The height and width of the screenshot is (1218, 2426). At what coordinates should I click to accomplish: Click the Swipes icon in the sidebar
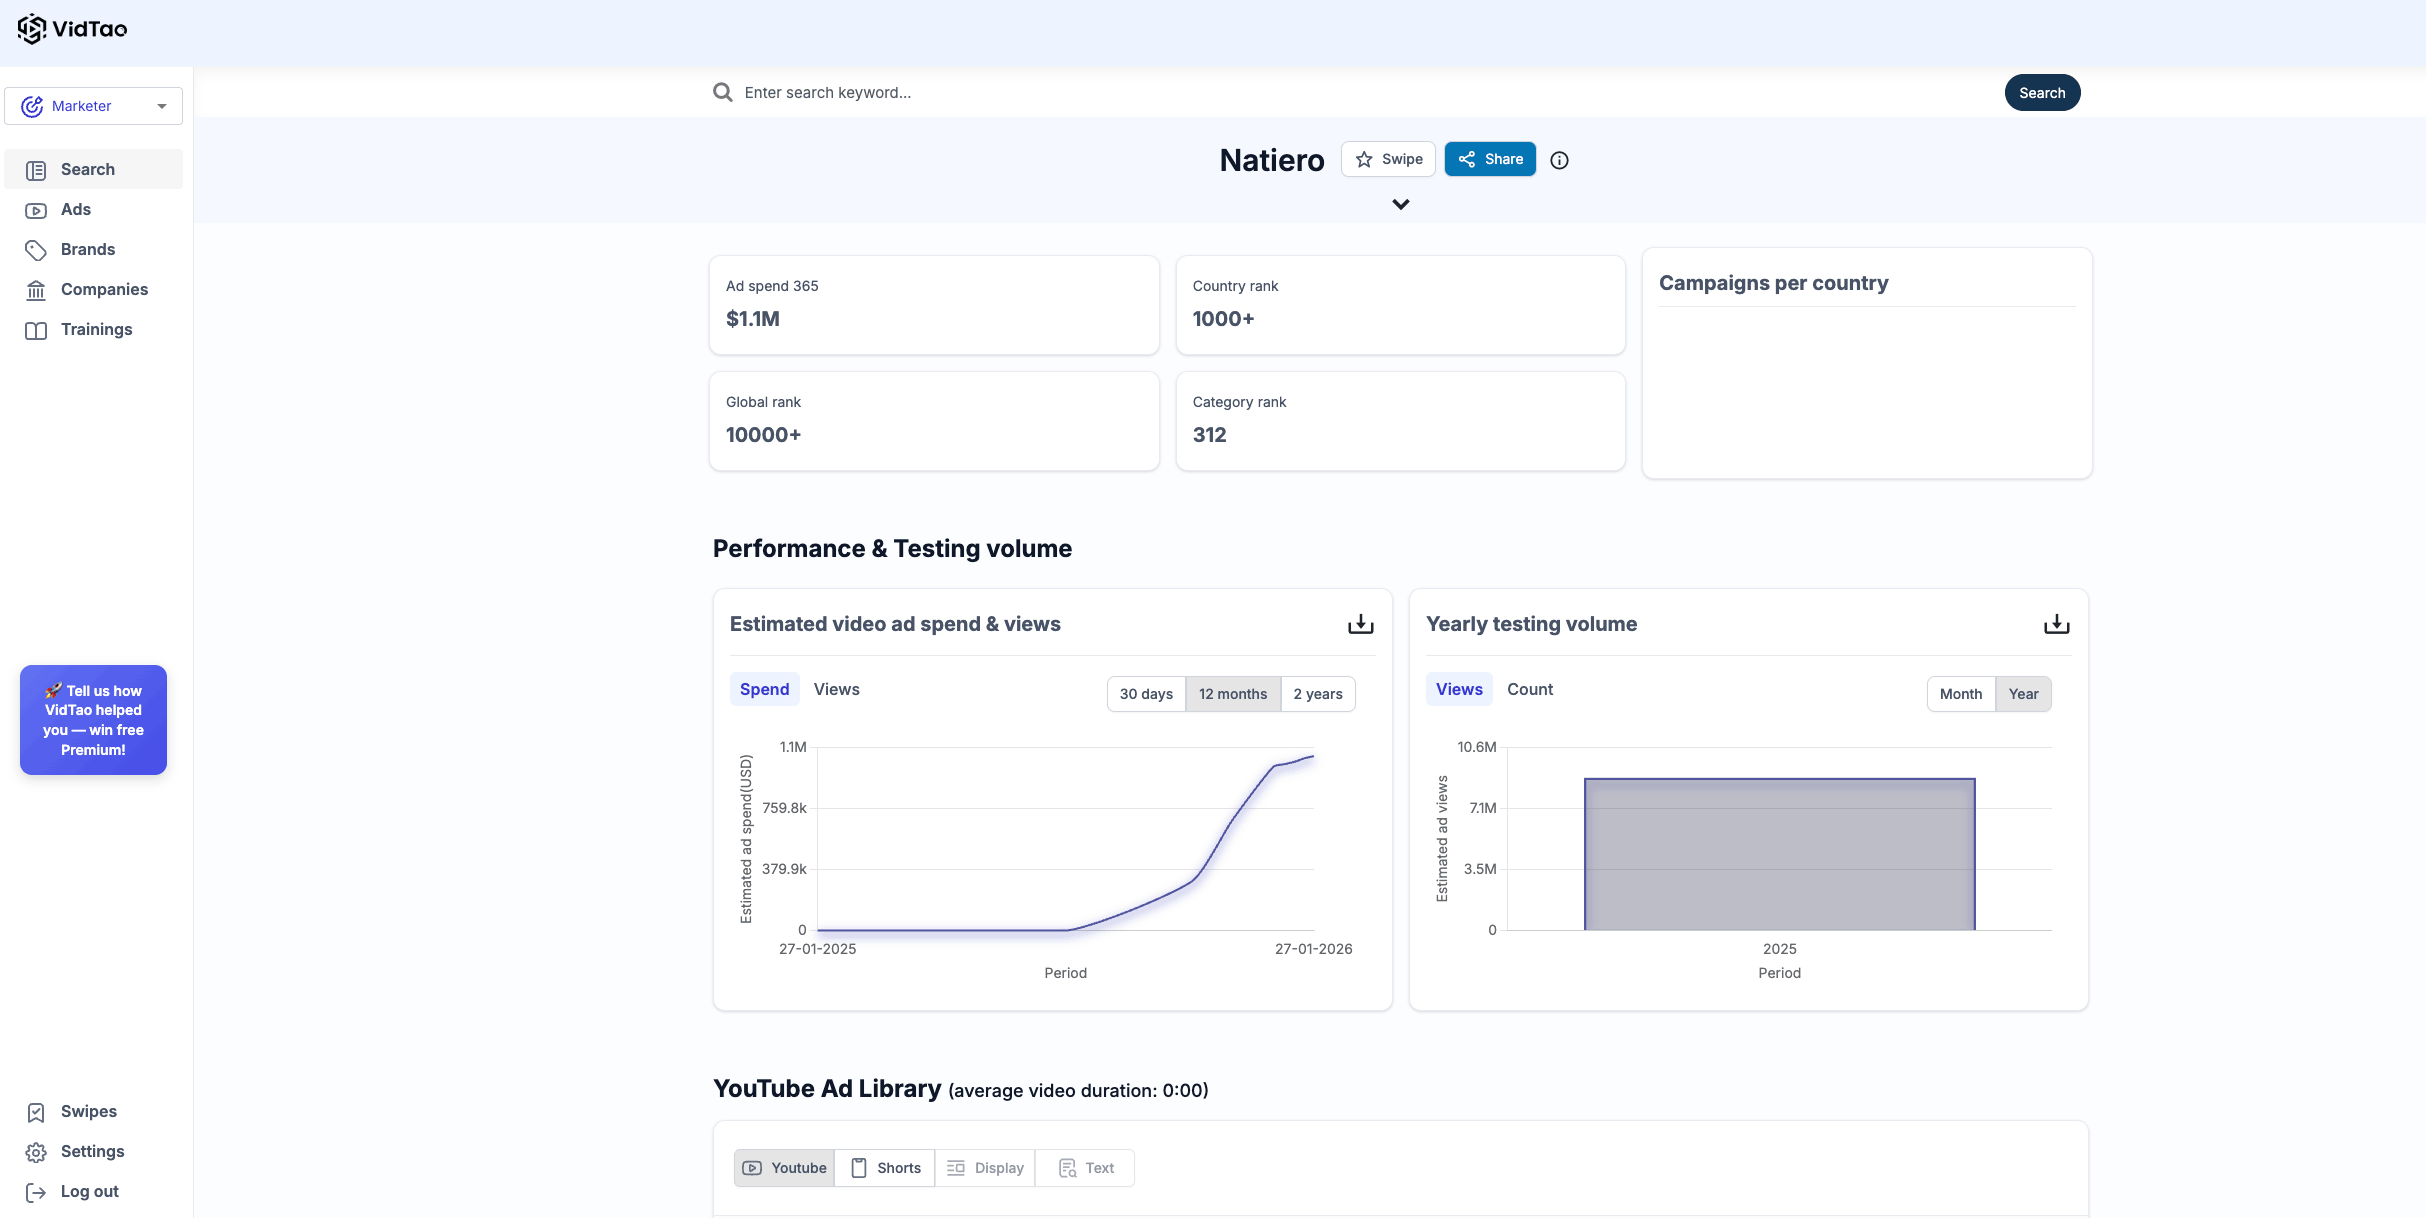(37, 1112)
